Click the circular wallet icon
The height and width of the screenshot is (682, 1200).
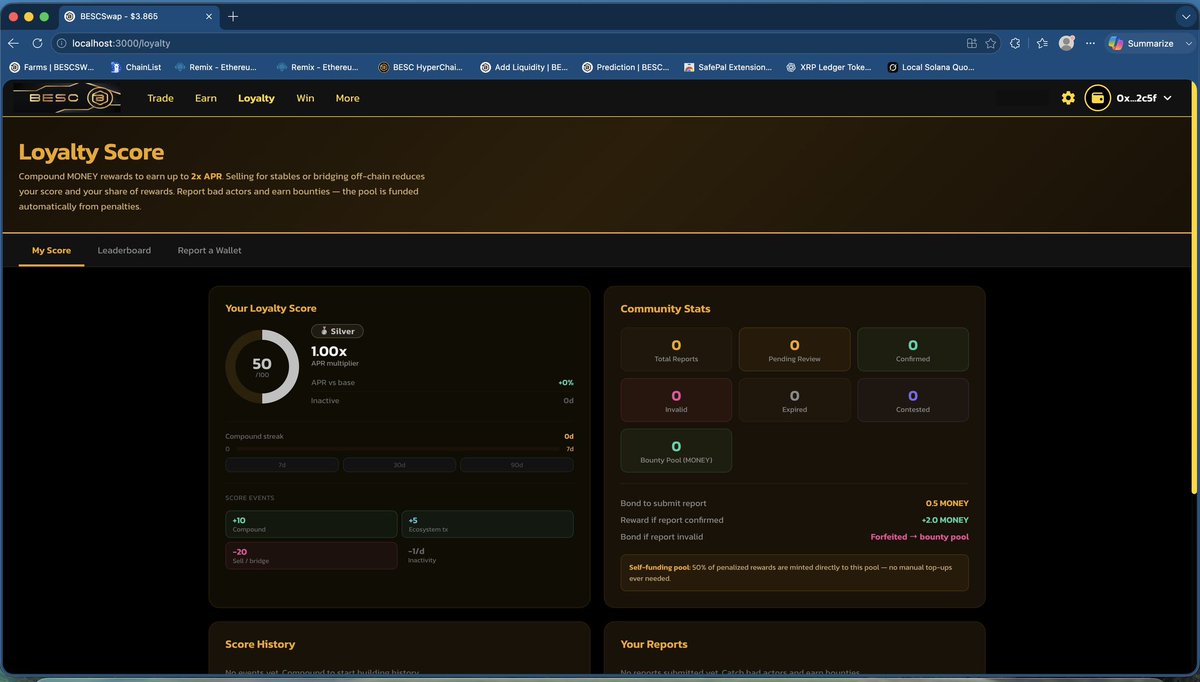[1097, 98]
